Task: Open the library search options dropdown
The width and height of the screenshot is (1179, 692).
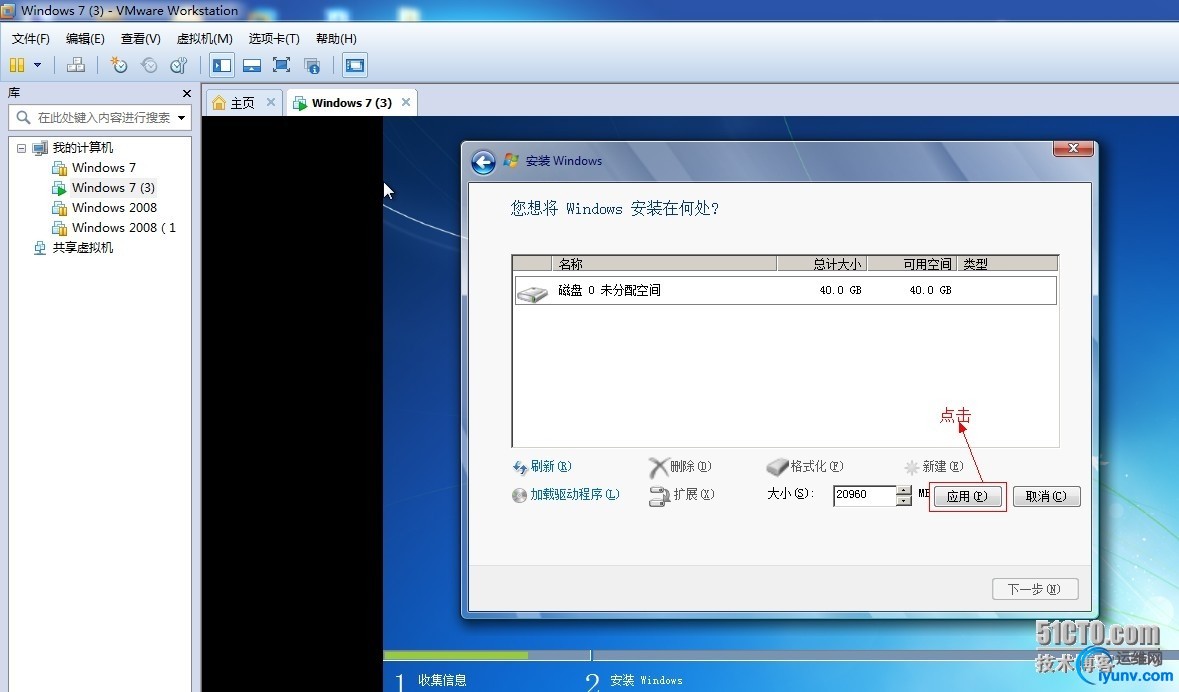Action: point(181,118)
